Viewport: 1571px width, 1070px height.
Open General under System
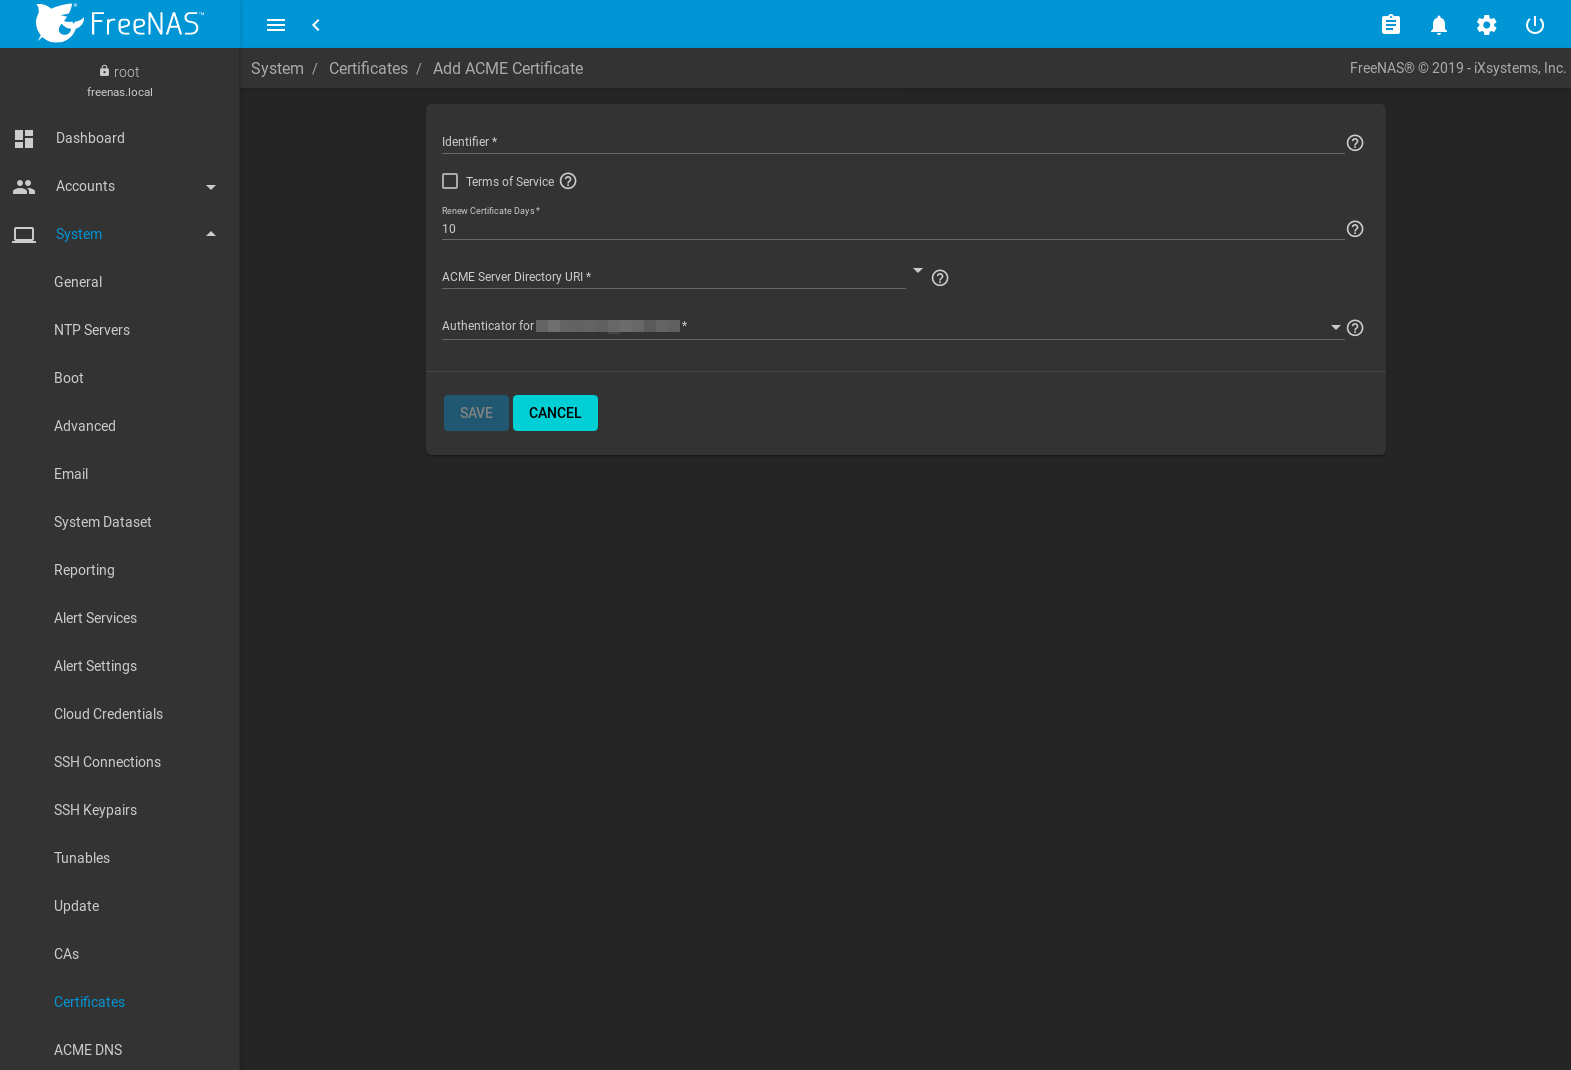click(78, 282)
